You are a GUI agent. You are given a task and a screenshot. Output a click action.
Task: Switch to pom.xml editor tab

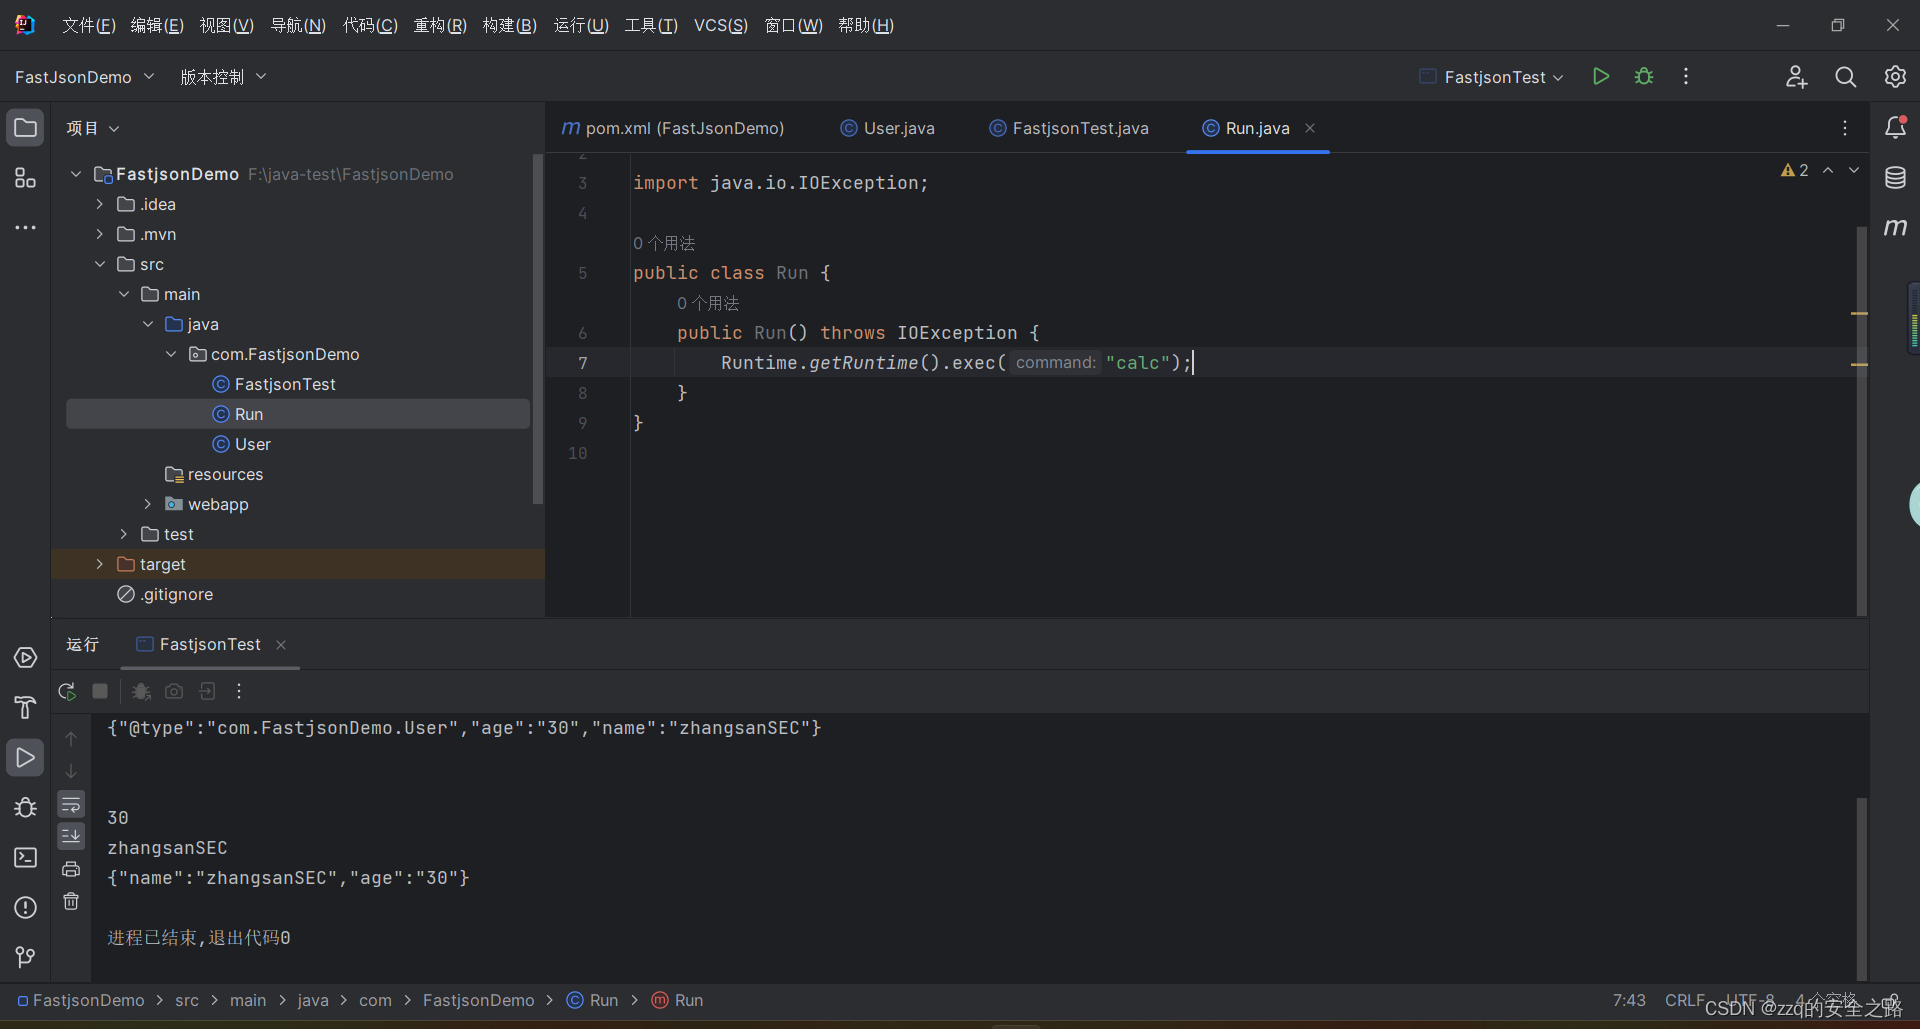[673, 128]
